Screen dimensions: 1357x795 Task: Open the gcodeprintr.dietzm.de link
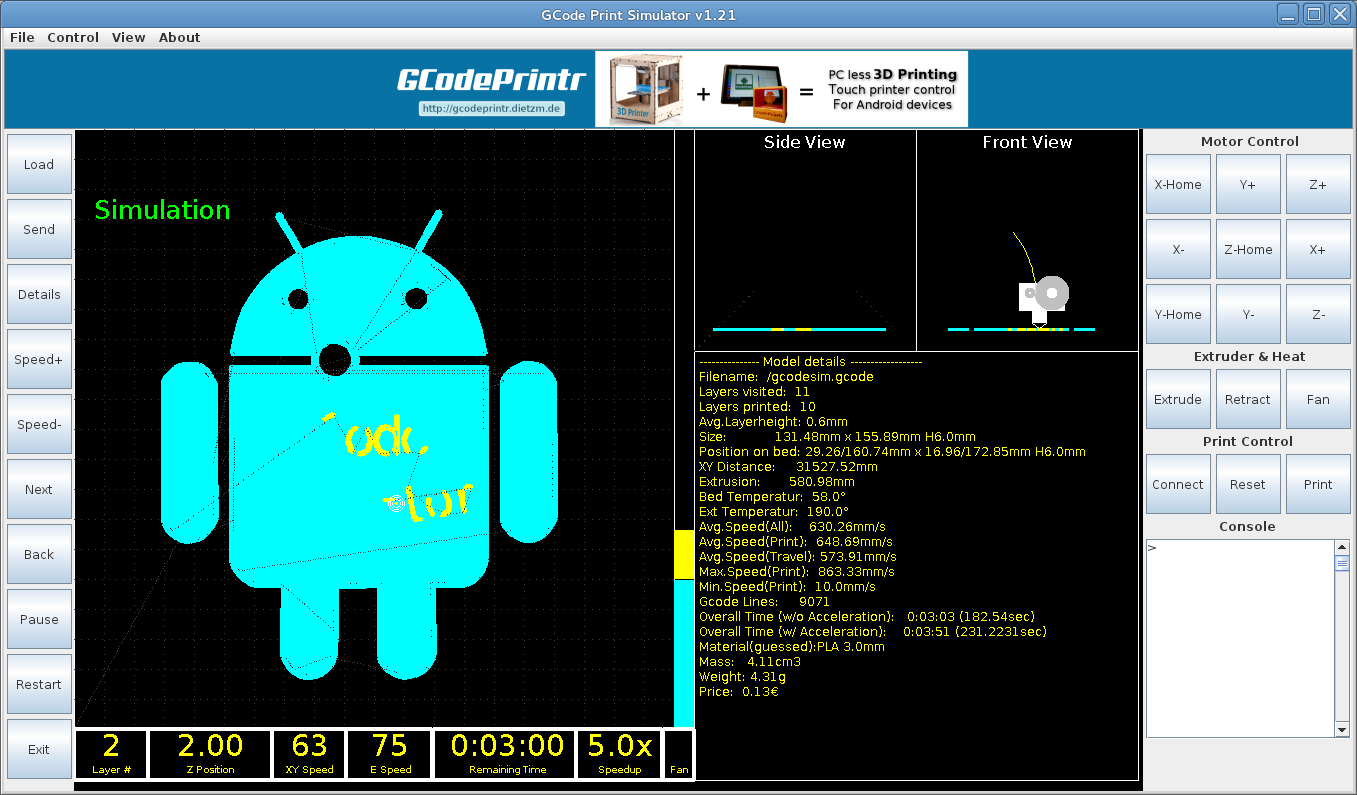pos(492,108)
